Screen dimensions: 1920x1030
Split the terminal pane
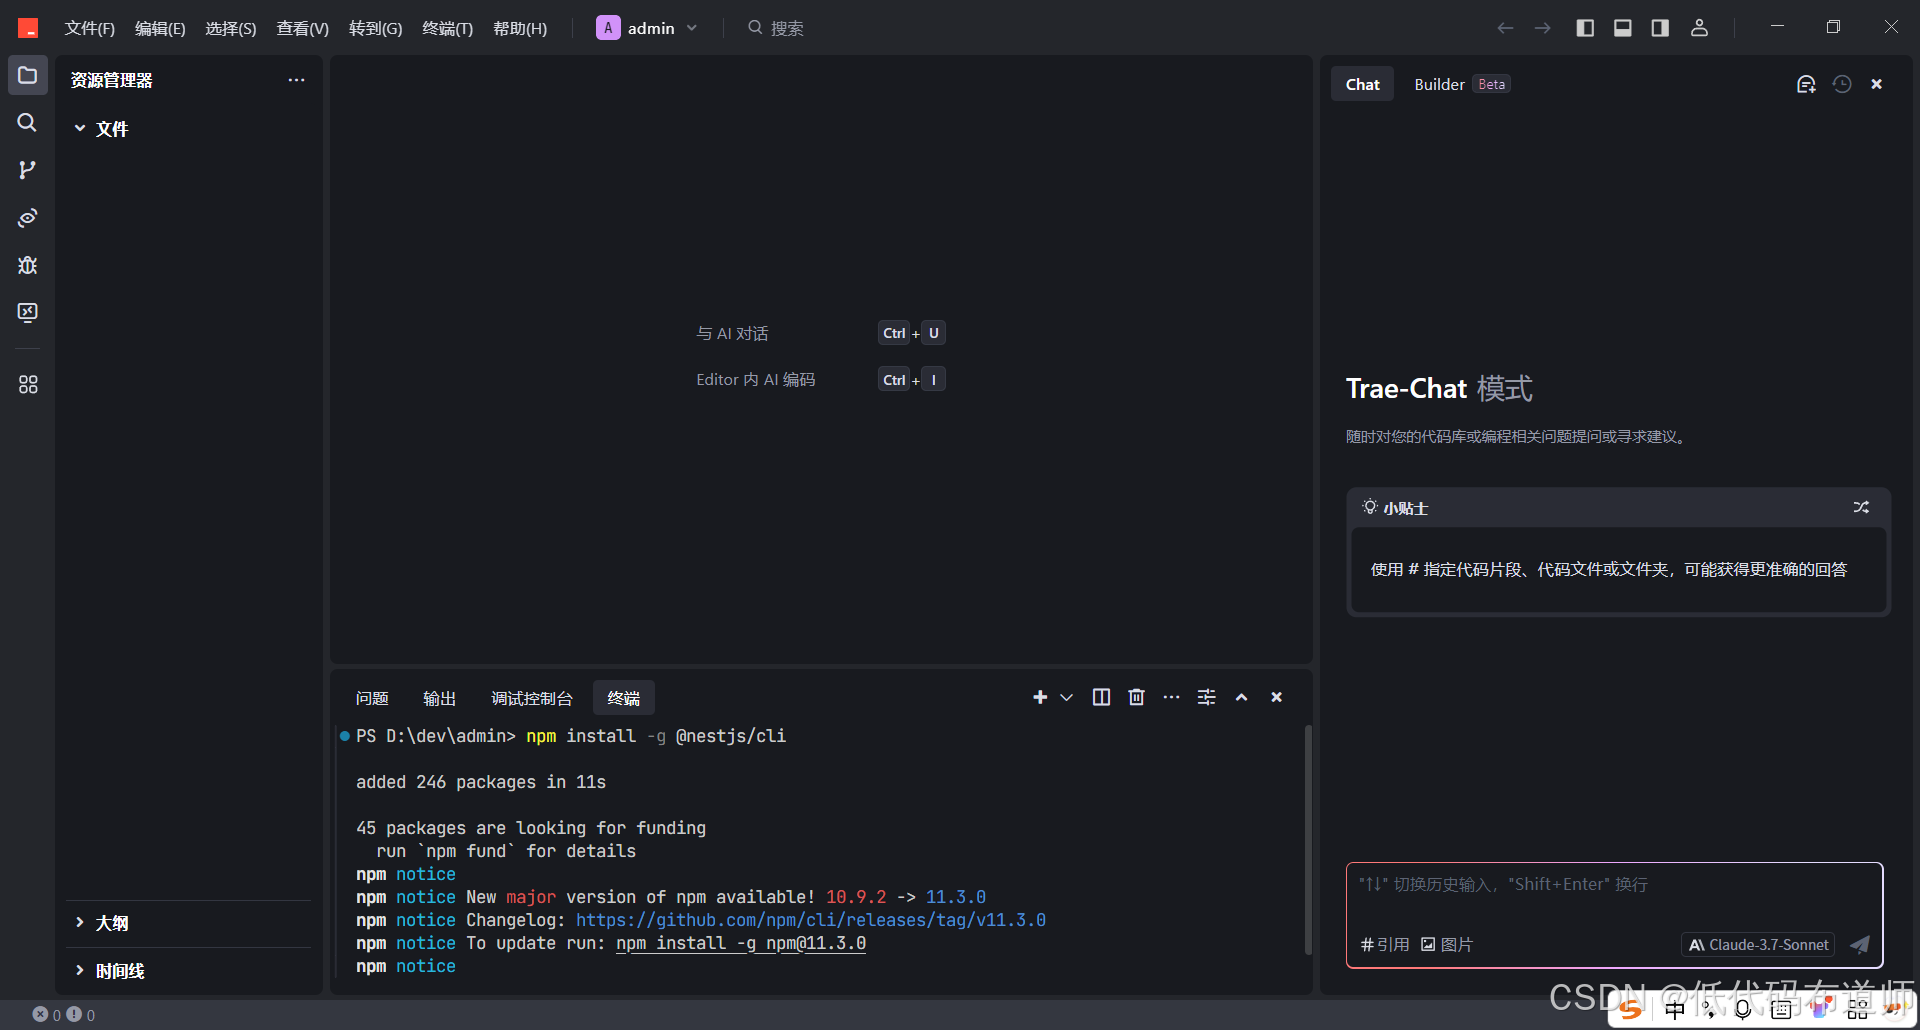1101,697
